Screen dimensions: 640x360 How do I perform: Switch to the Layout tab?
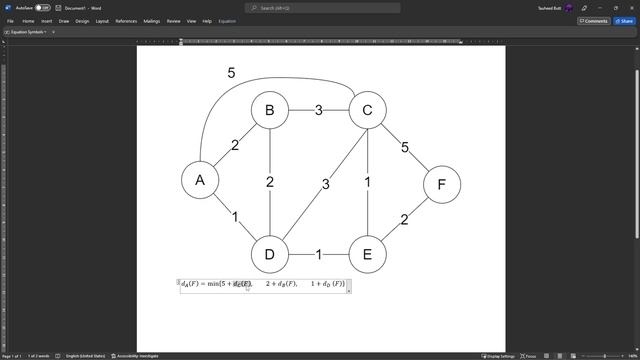click(x=102, y=21)
